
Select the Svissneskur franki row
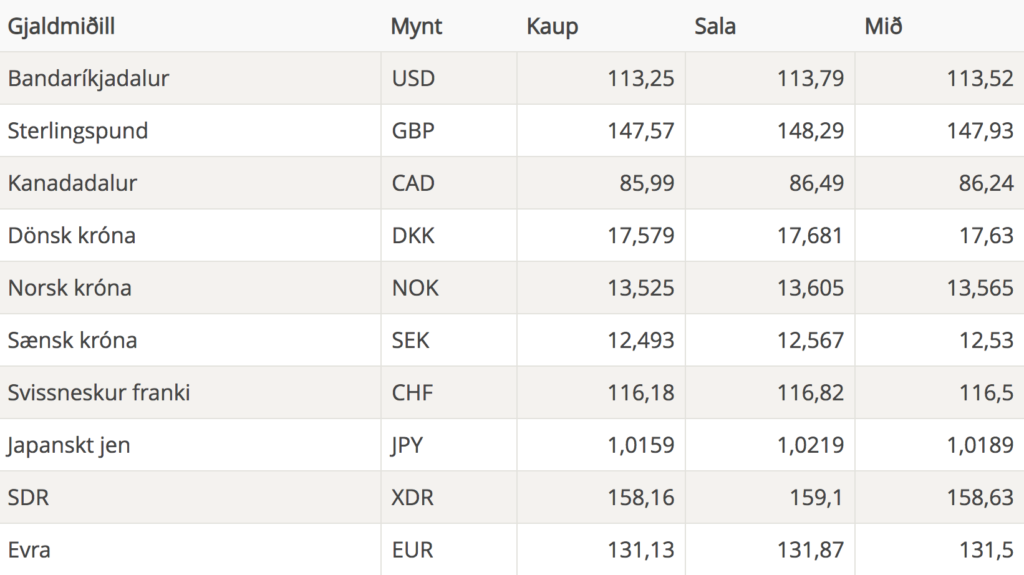[x=512, y=392]
